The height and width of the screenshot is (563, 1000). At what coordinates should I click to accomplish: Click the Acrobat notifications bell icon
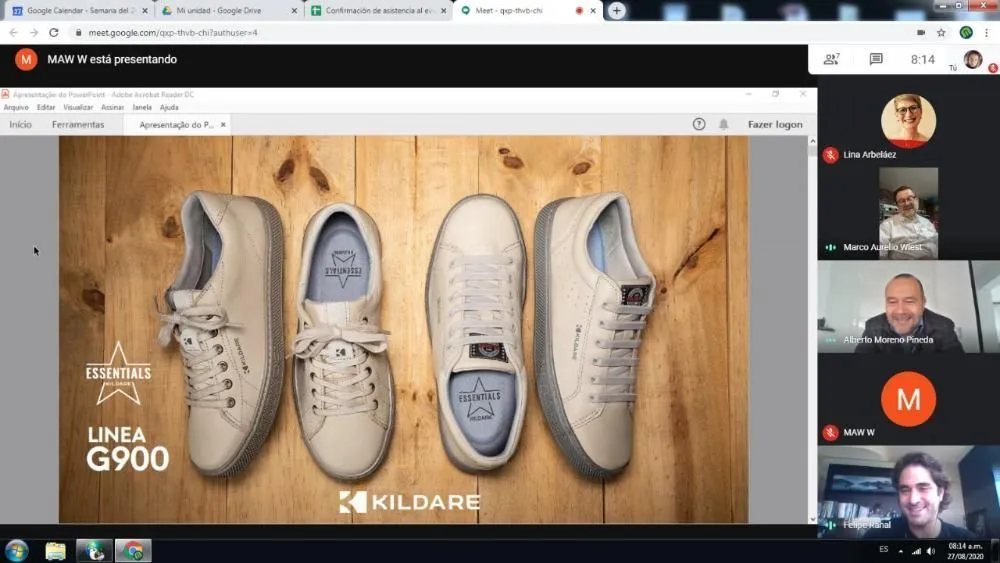click(724, 124)
